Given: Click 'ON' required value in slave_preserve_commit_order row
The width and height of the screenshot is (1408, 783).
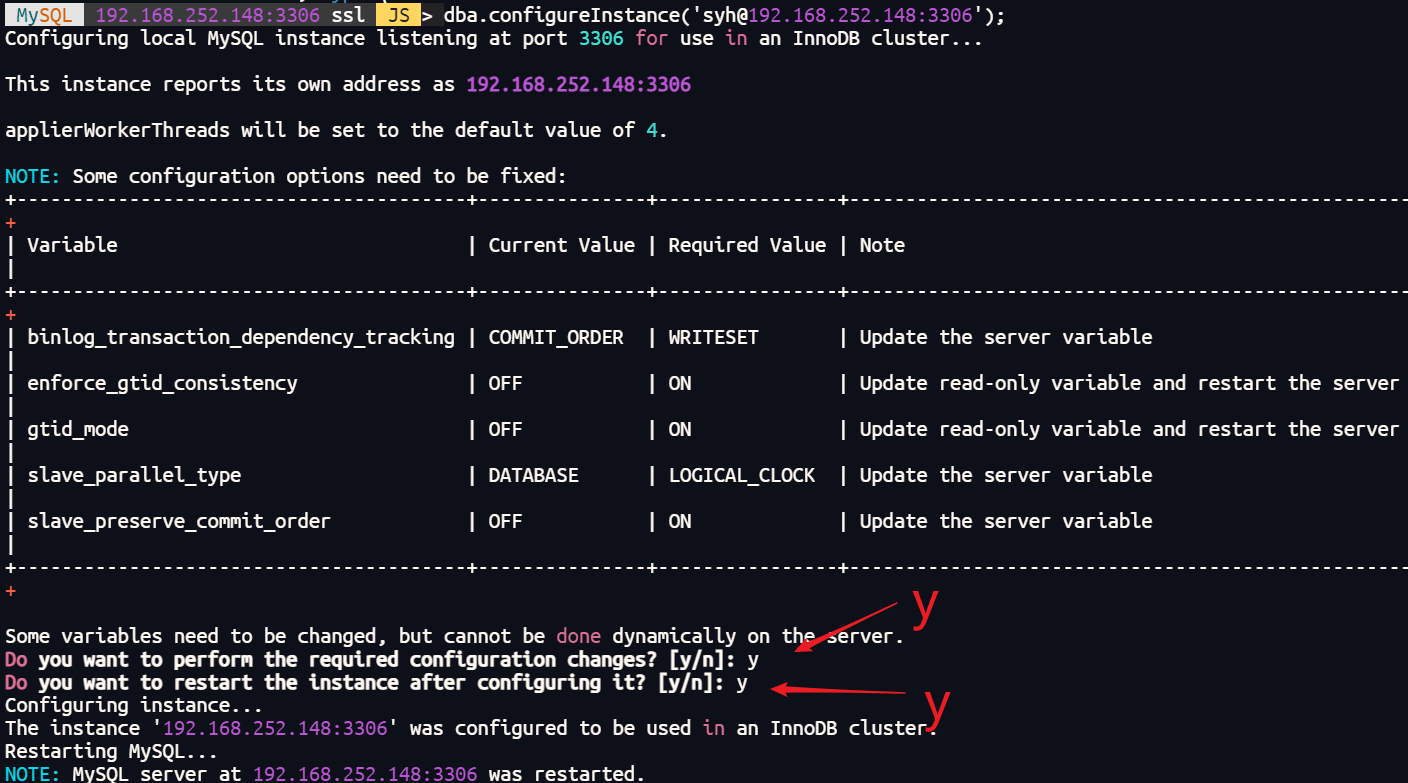Looking at the screenshot, I should point(680,521).
